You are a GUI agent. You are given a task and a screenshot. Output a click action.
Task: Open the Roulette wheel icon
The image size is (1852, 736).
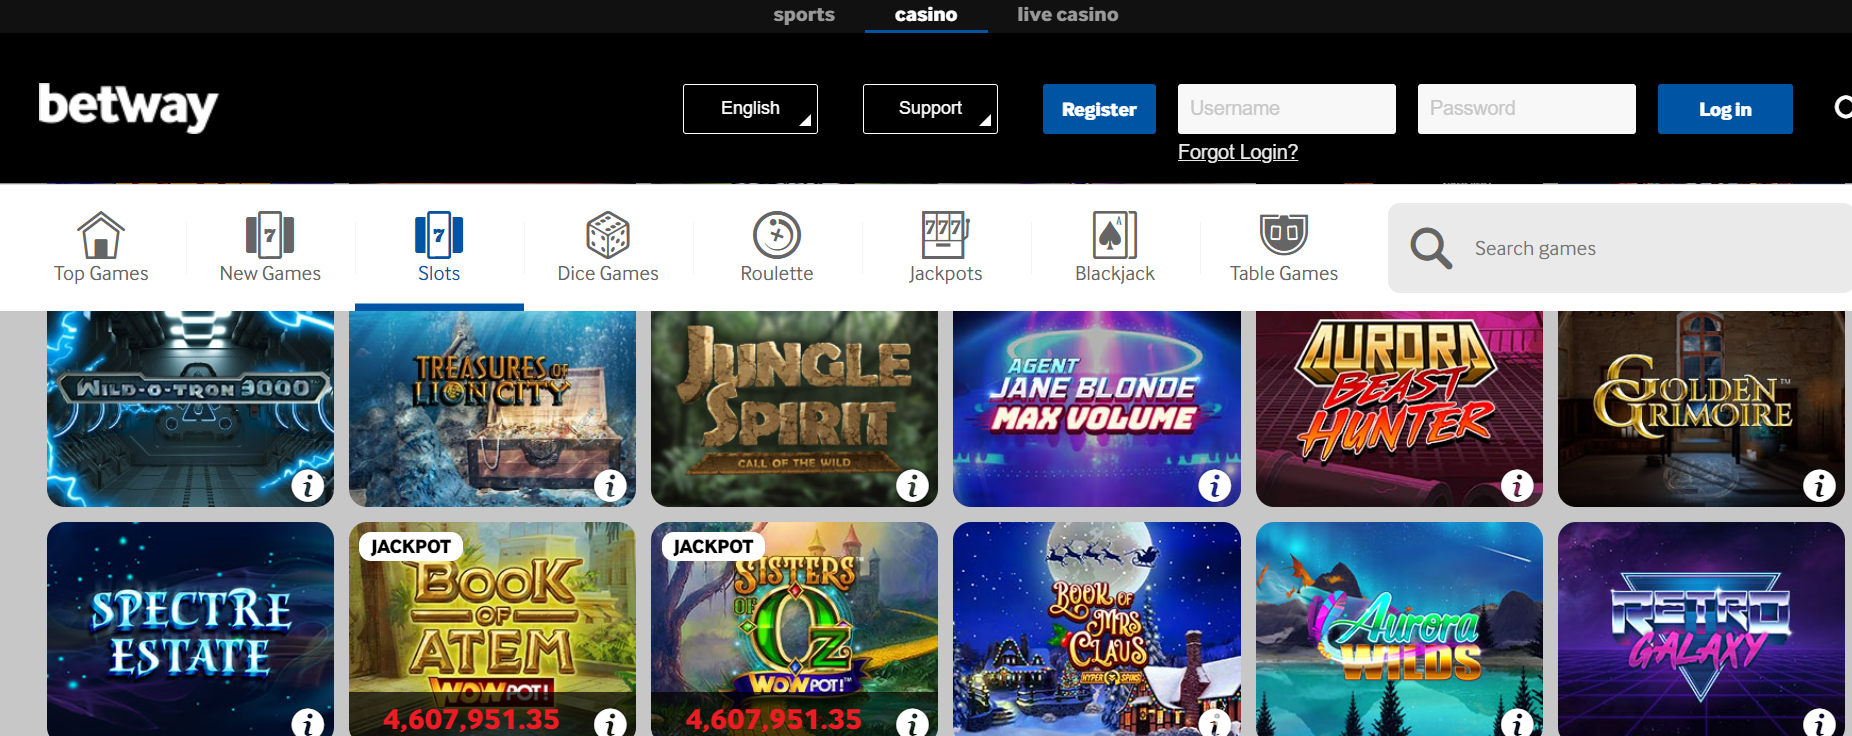pyautogui.click(x=777, y=236)
